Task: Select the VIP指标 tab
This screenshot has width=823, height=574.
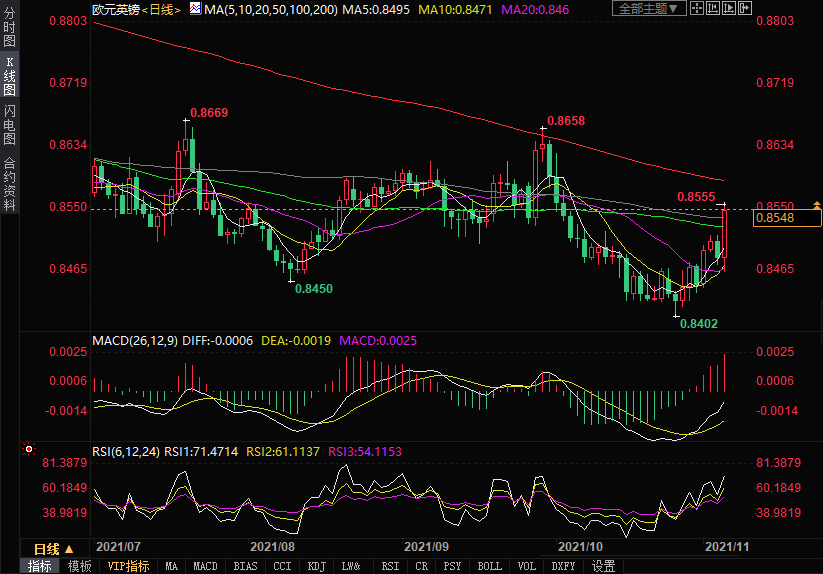Action: 128,566
